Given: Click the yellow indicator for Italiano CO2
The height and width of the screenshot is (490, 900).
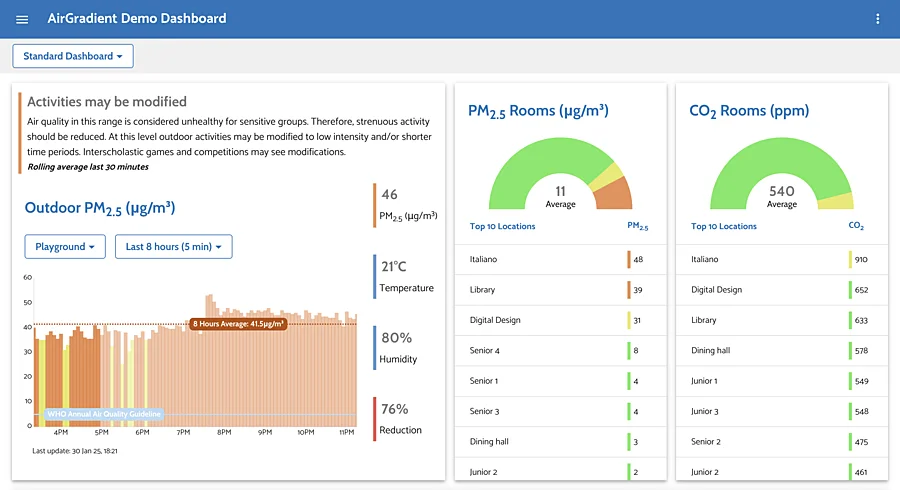Looking at the screenshot, I should click(849, 259).
